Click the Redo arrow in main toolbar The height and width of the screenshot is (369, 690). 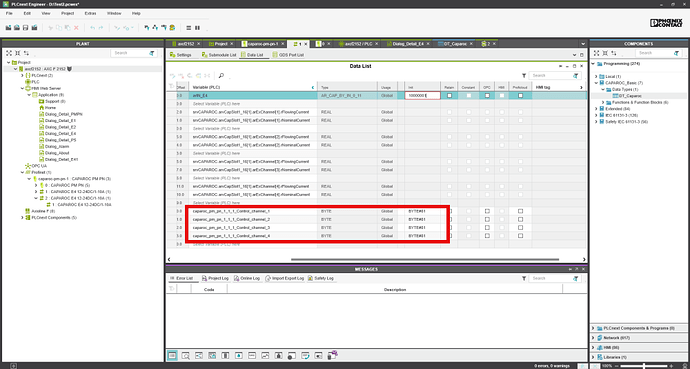[101, 28]
